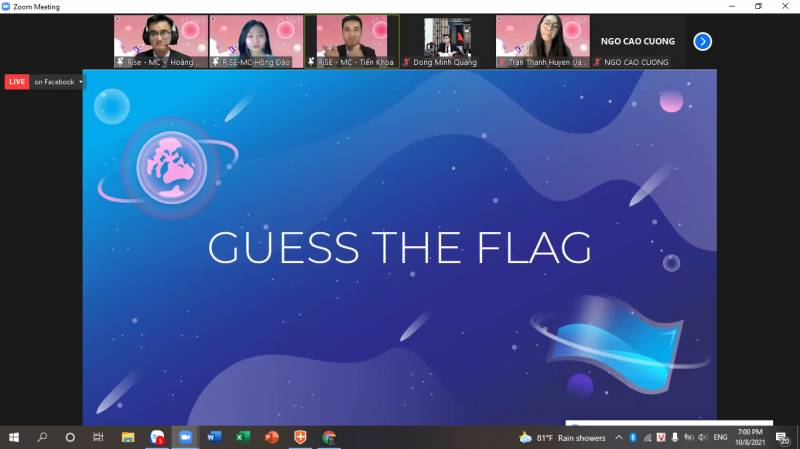Open the notification center icon
Screen dimensions: 800x449
(783, 437)
